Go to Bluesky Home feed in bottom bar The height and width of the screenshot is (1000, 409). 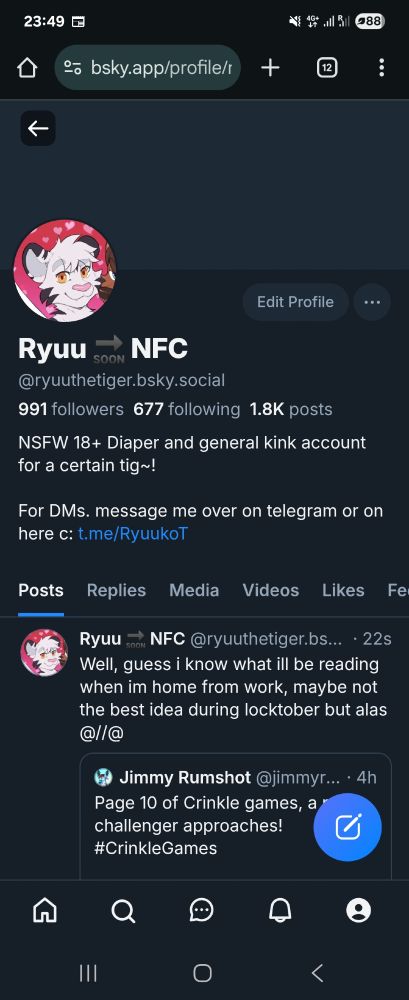coord(45,910)
